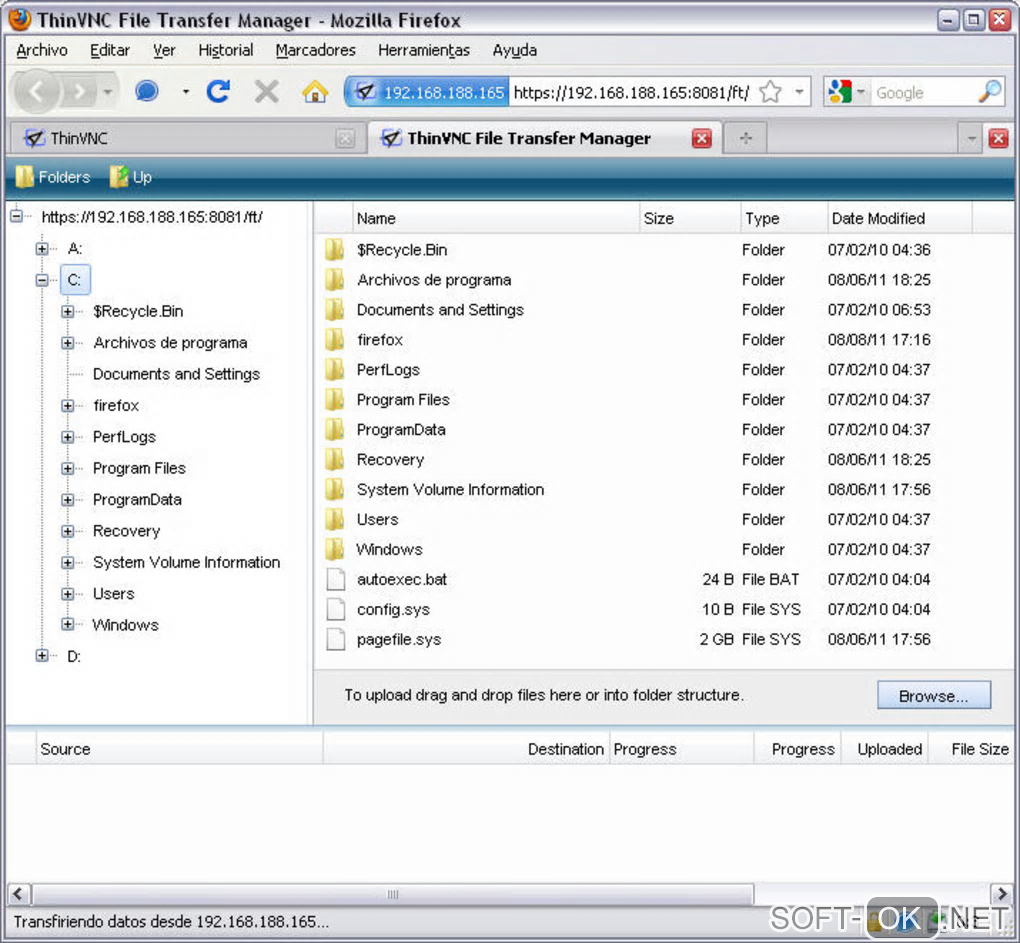1020x943 pixels.
Task: Click the Firefox forward navigation arrow
Action: [80, 92]
